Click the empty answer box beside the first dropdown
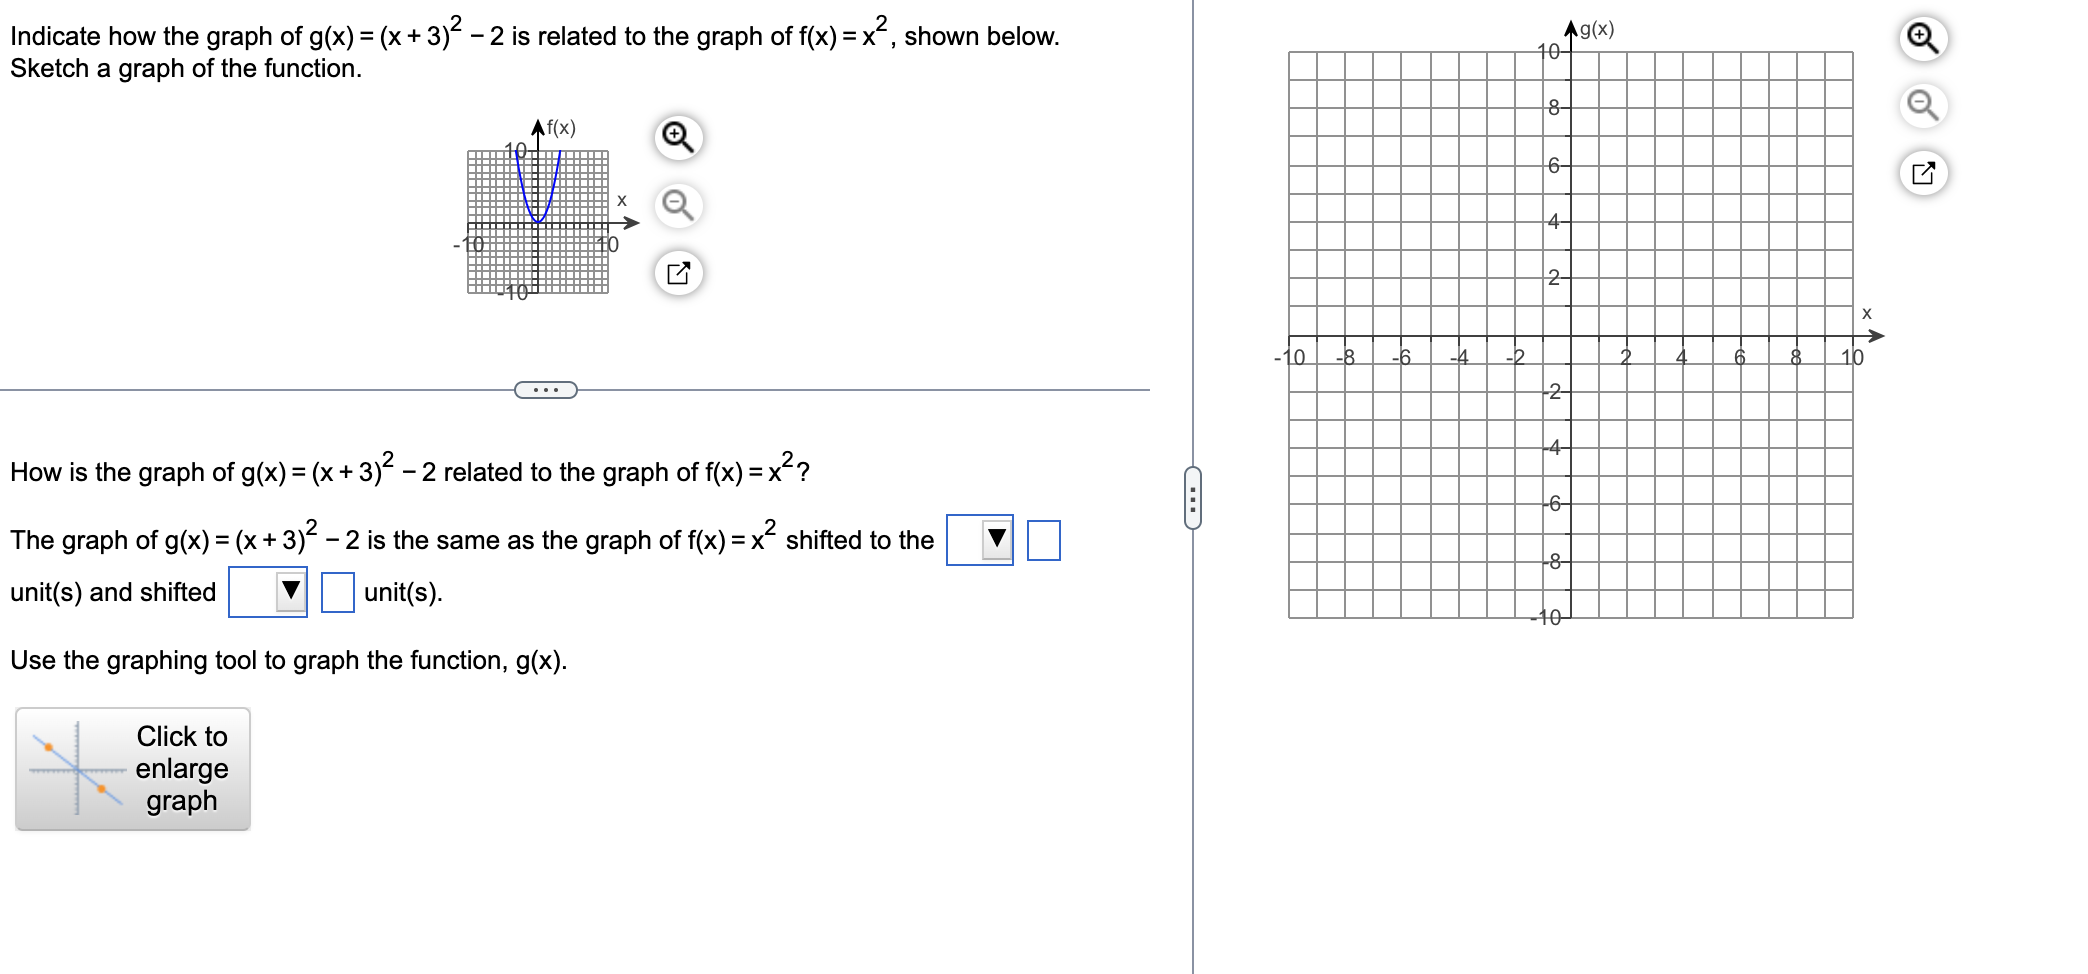This screenshot has height=974, width=2088. click(x=1043, y=541)
